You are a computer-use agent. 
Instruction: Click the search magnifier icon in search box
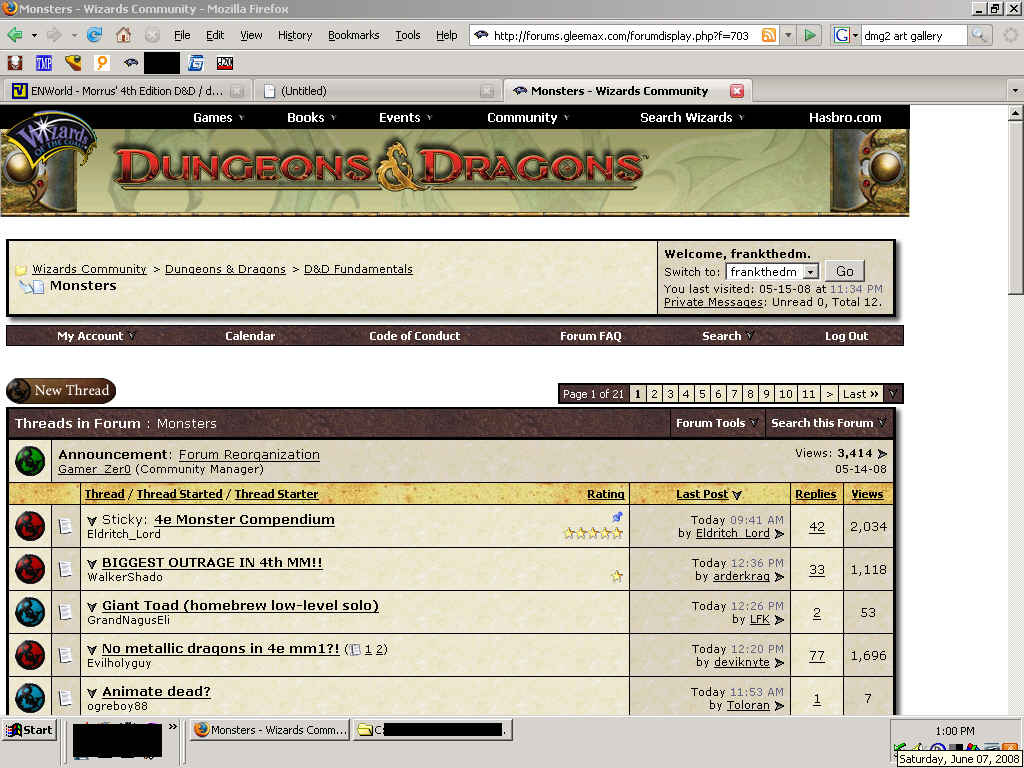tap(978, 35)
